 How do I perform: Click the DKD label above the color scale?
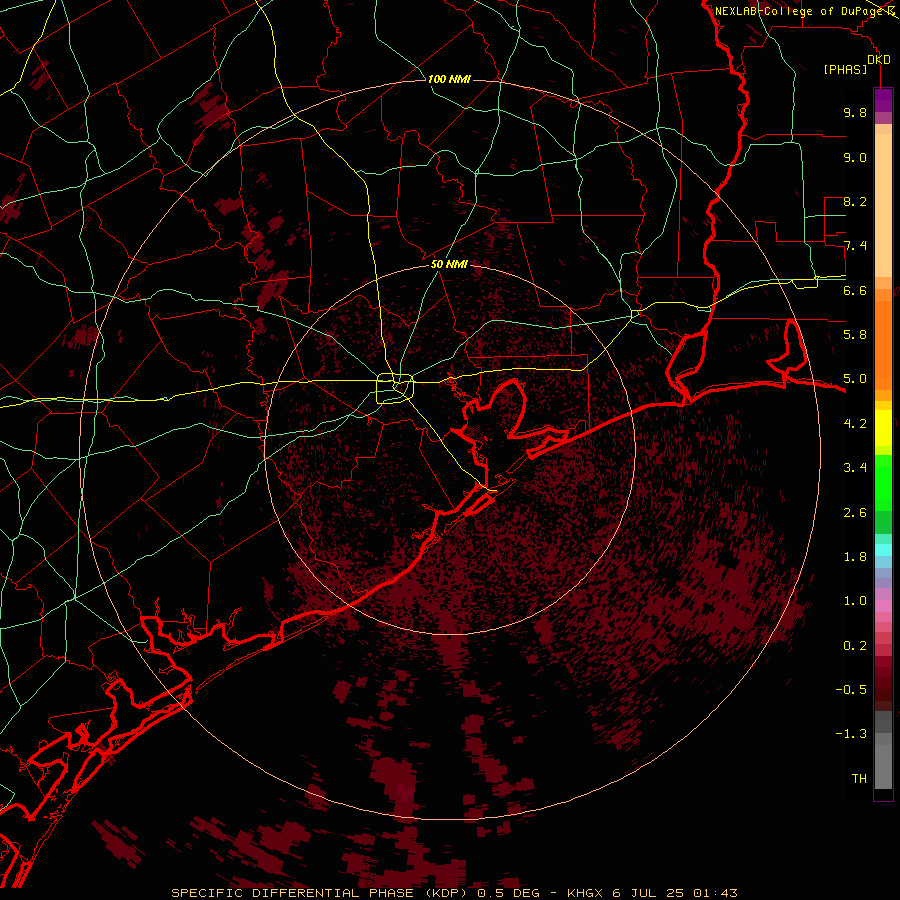(x=879, y=60)
